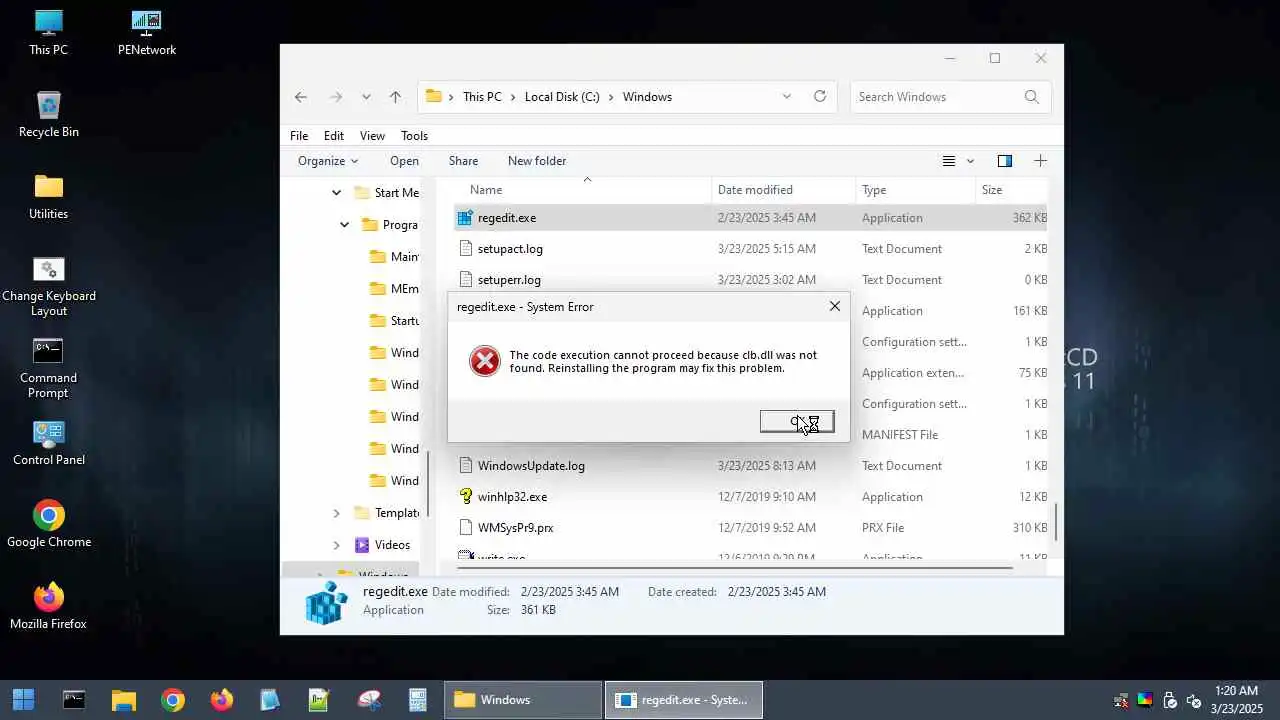Toggle the preview pane button
Screen dimensions: 1280x720
[1005, 161]
